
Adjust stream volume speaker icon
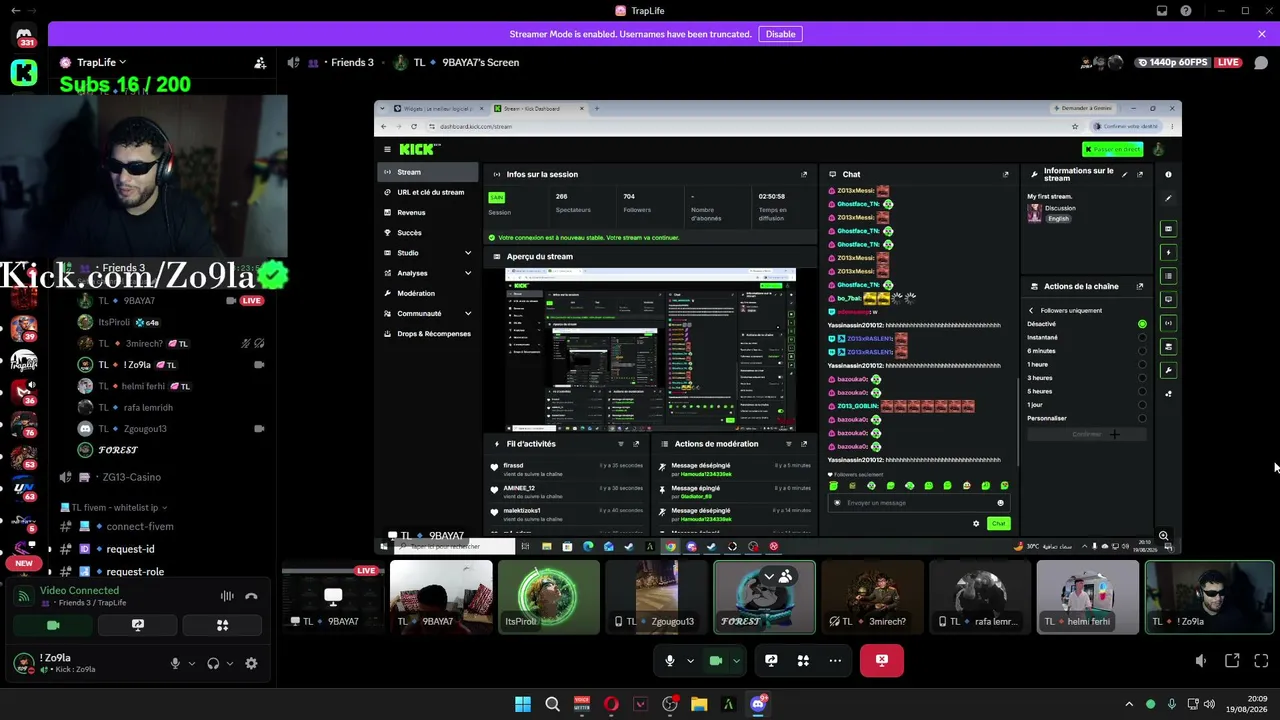pos(1201,661)
